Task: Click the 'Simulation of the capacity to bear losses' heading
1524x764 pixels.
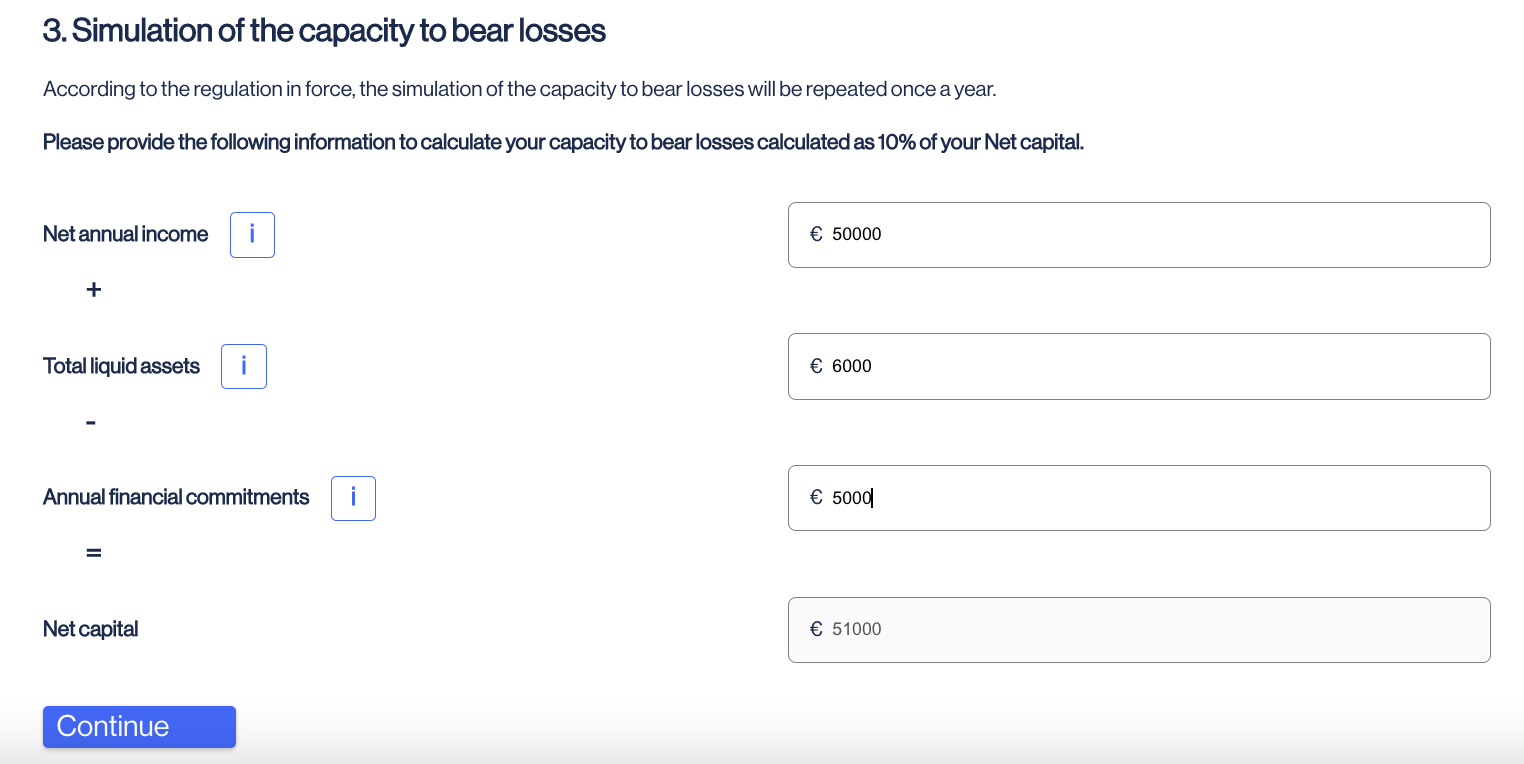Action: point(324,31)
